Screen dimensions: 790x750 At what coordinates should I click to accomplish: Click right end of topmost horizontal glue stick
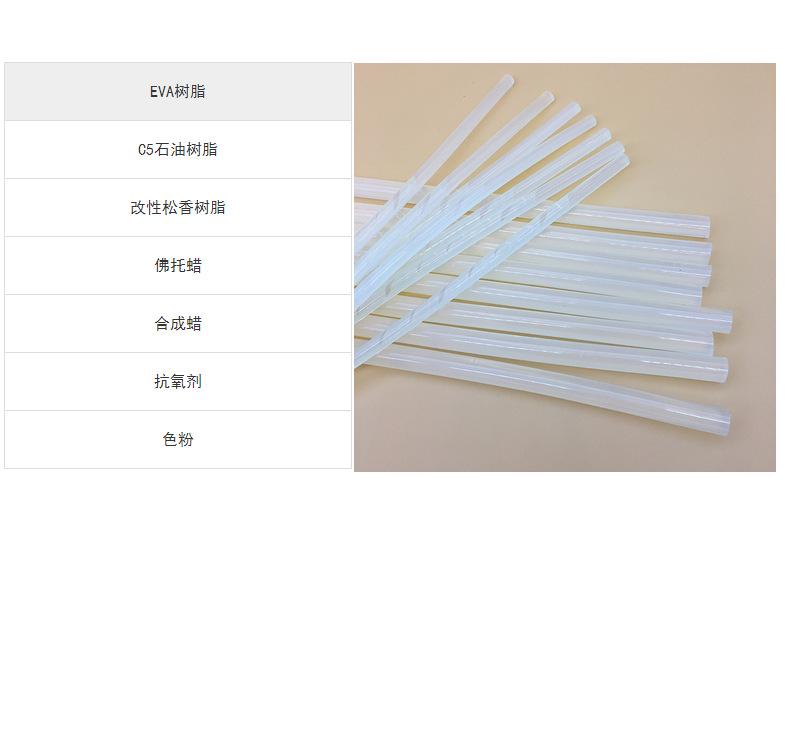pos(703,226)
